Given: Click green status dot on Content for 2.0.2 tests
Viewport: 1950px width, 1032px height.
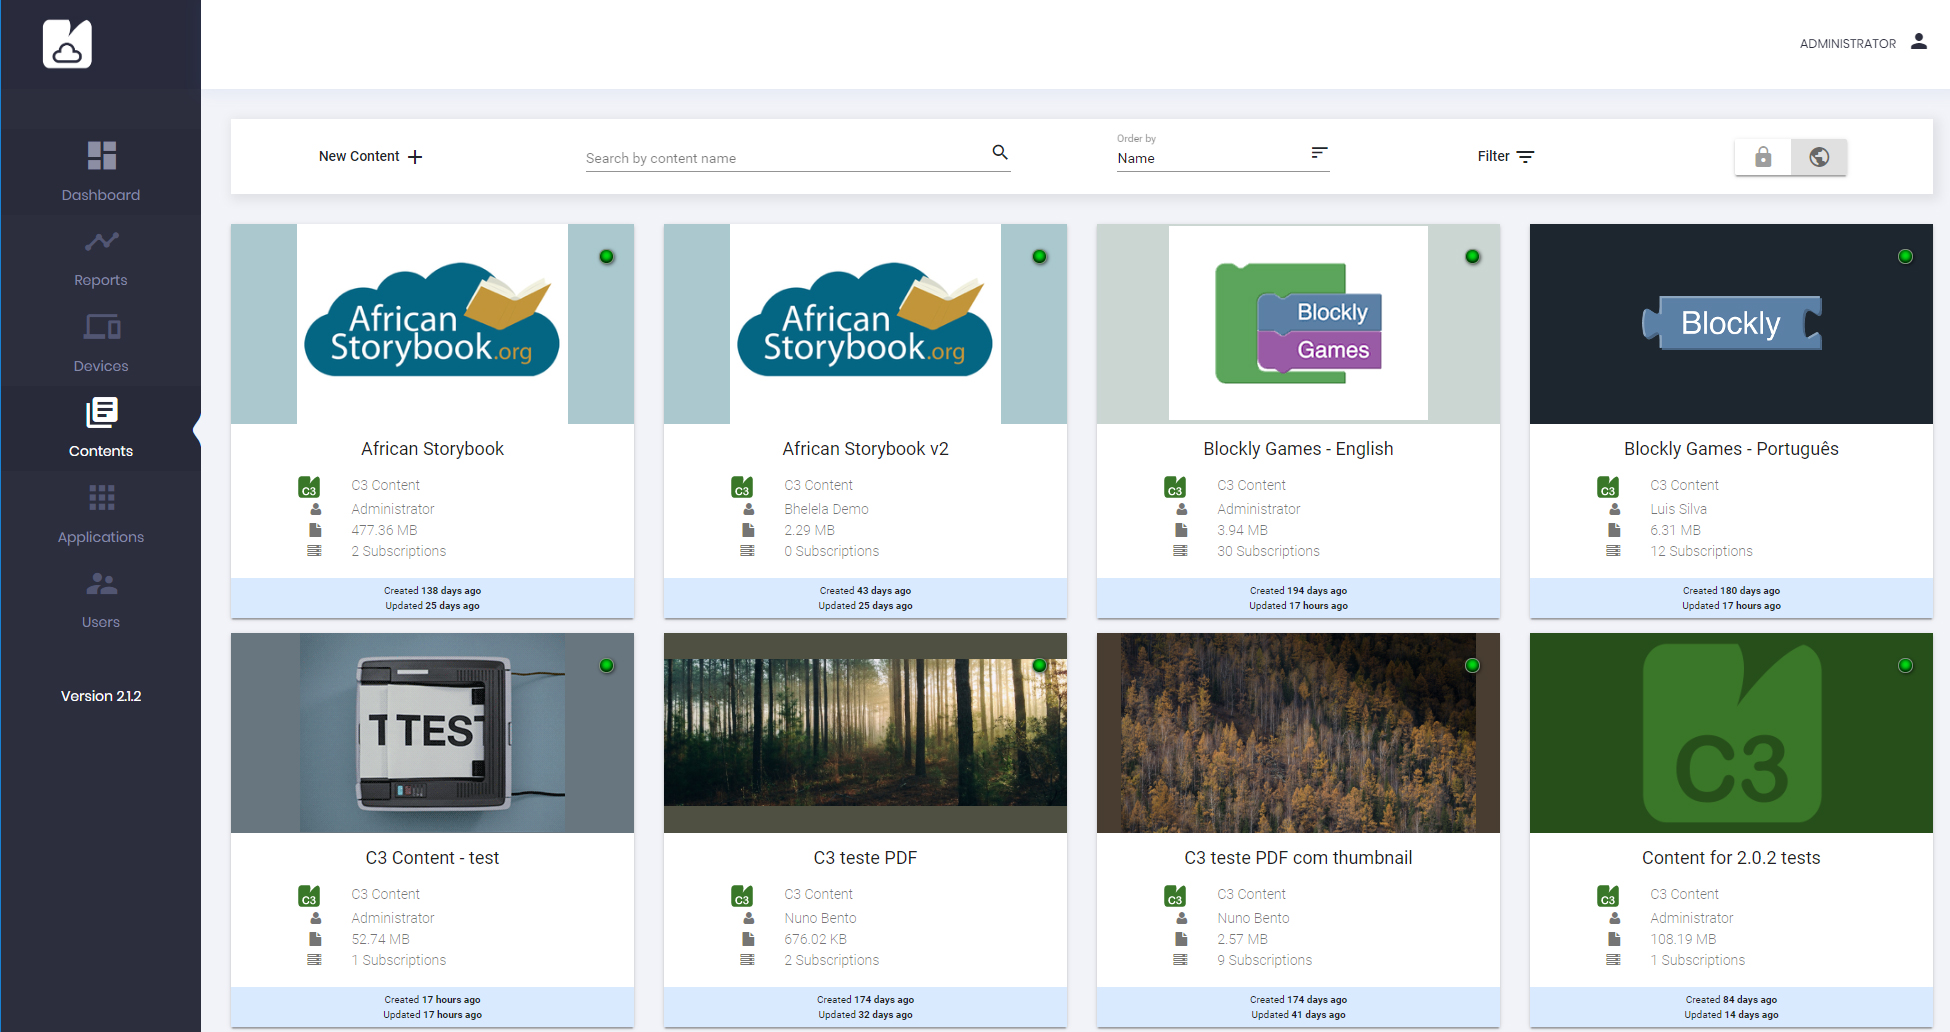Looking at the screenshot, I should coord(1905,666).
